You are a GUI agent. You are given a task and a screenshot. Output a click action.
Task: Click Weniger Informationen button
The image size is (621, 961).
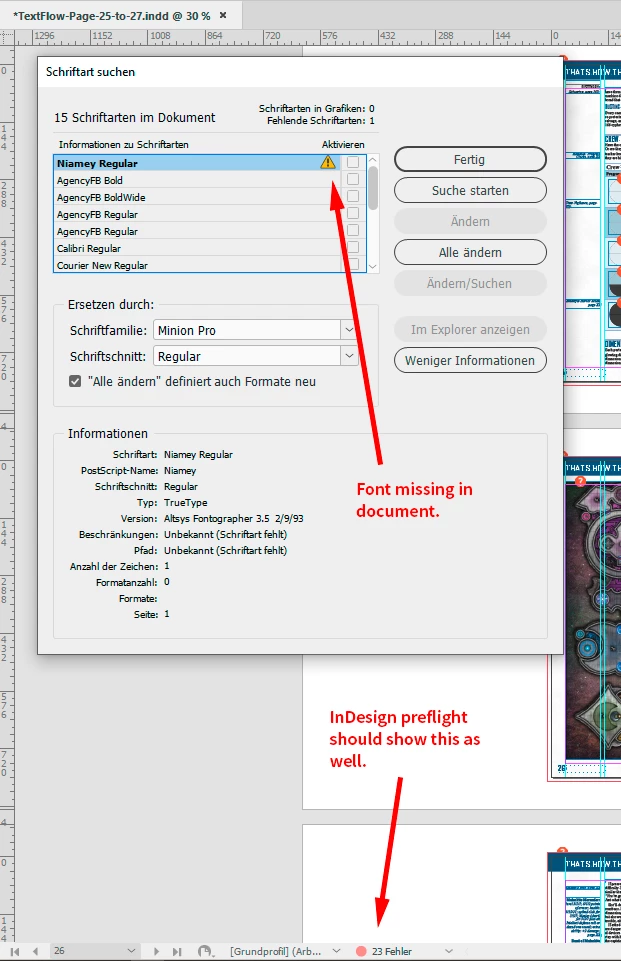pyautogui.click(x=470, y=360)
